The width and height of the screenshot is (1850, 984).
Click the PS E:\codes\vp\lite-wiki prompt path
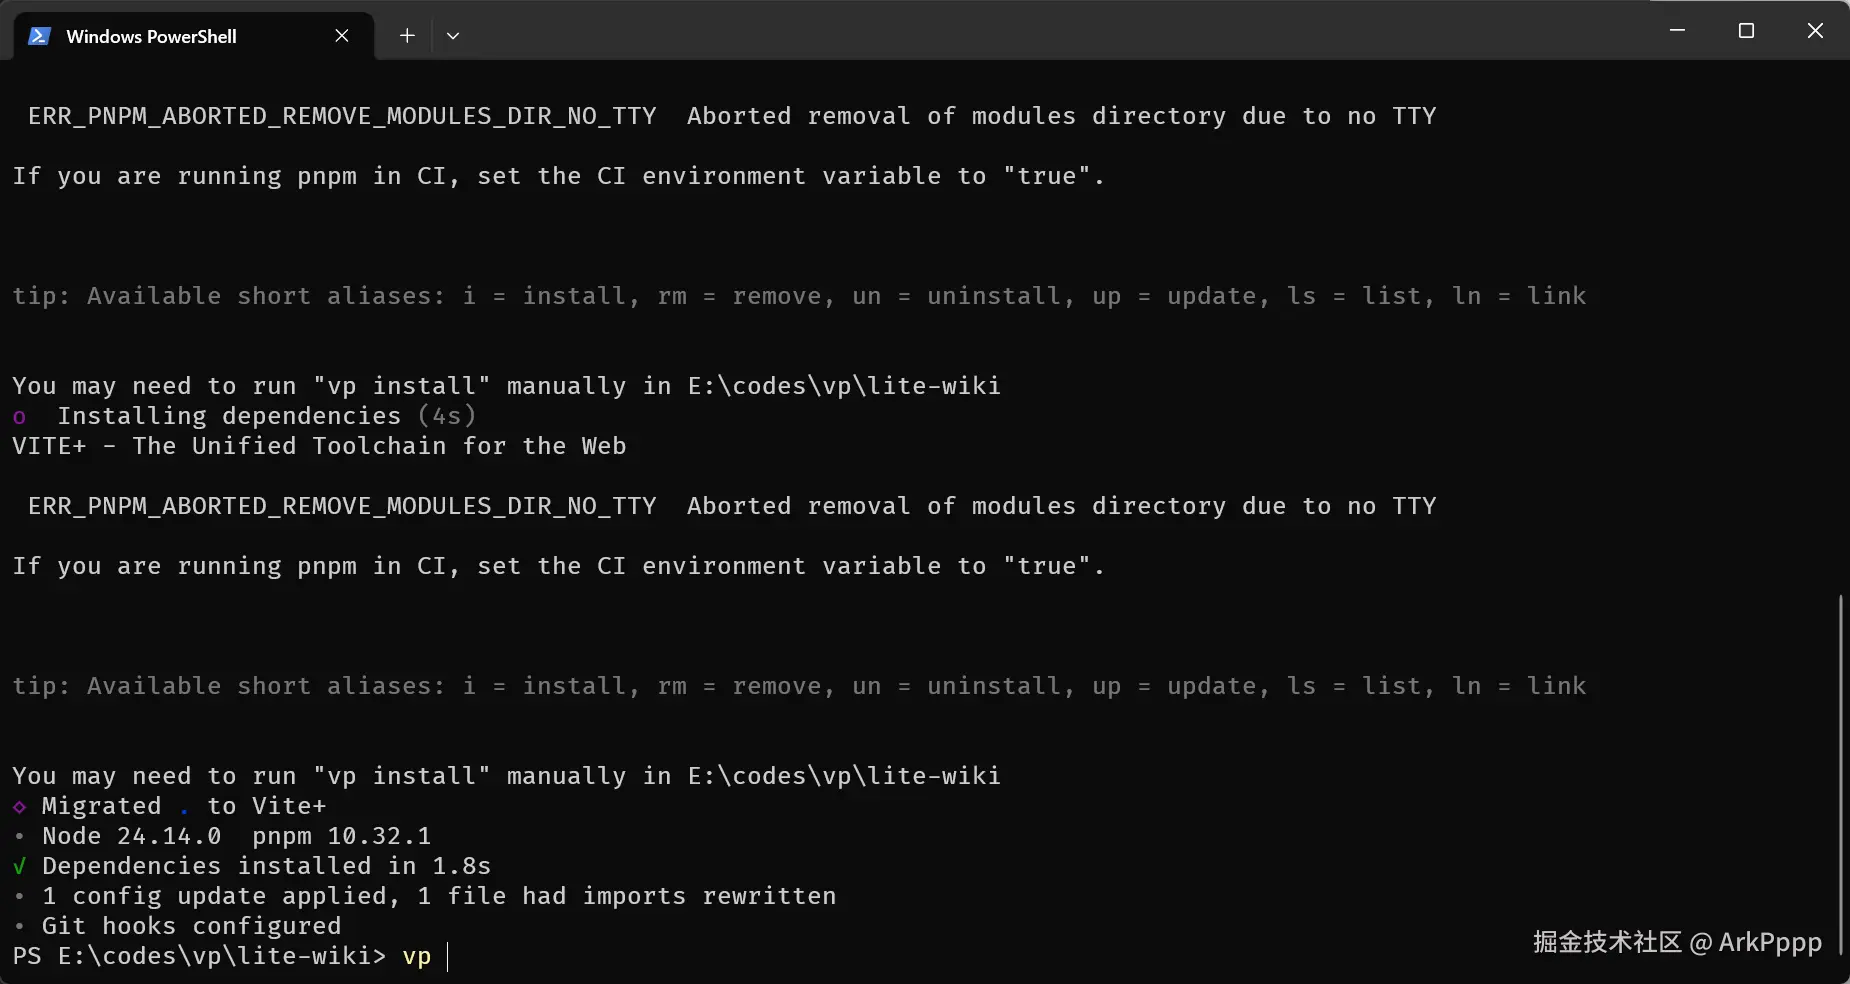(199, 956)
